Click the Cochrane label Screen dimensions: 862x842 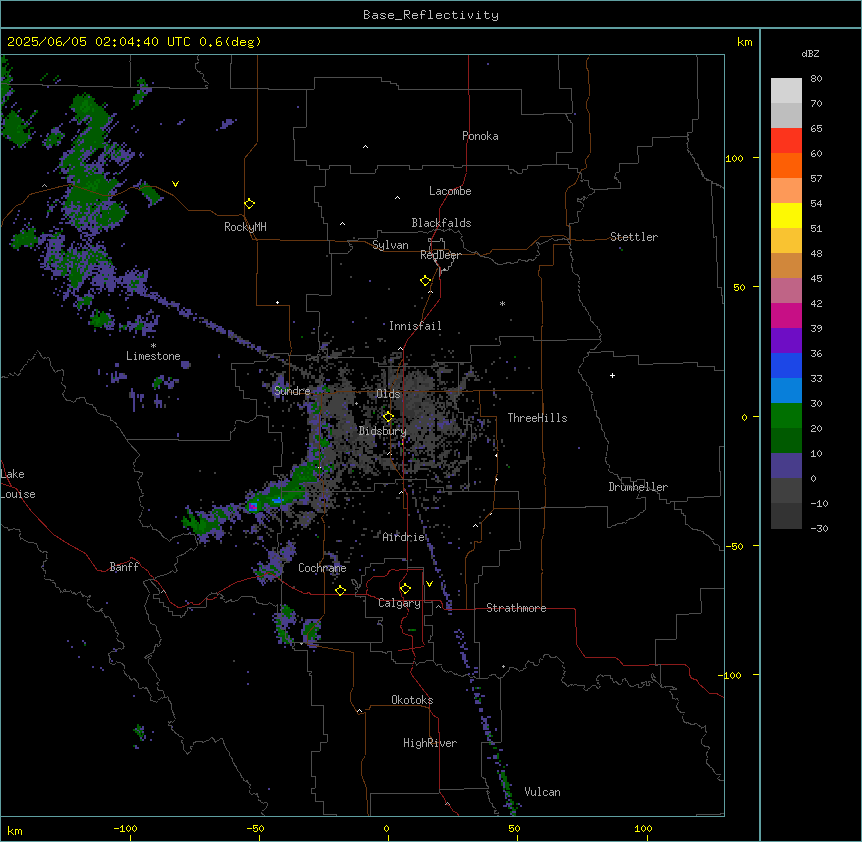[x=322, y=568]
